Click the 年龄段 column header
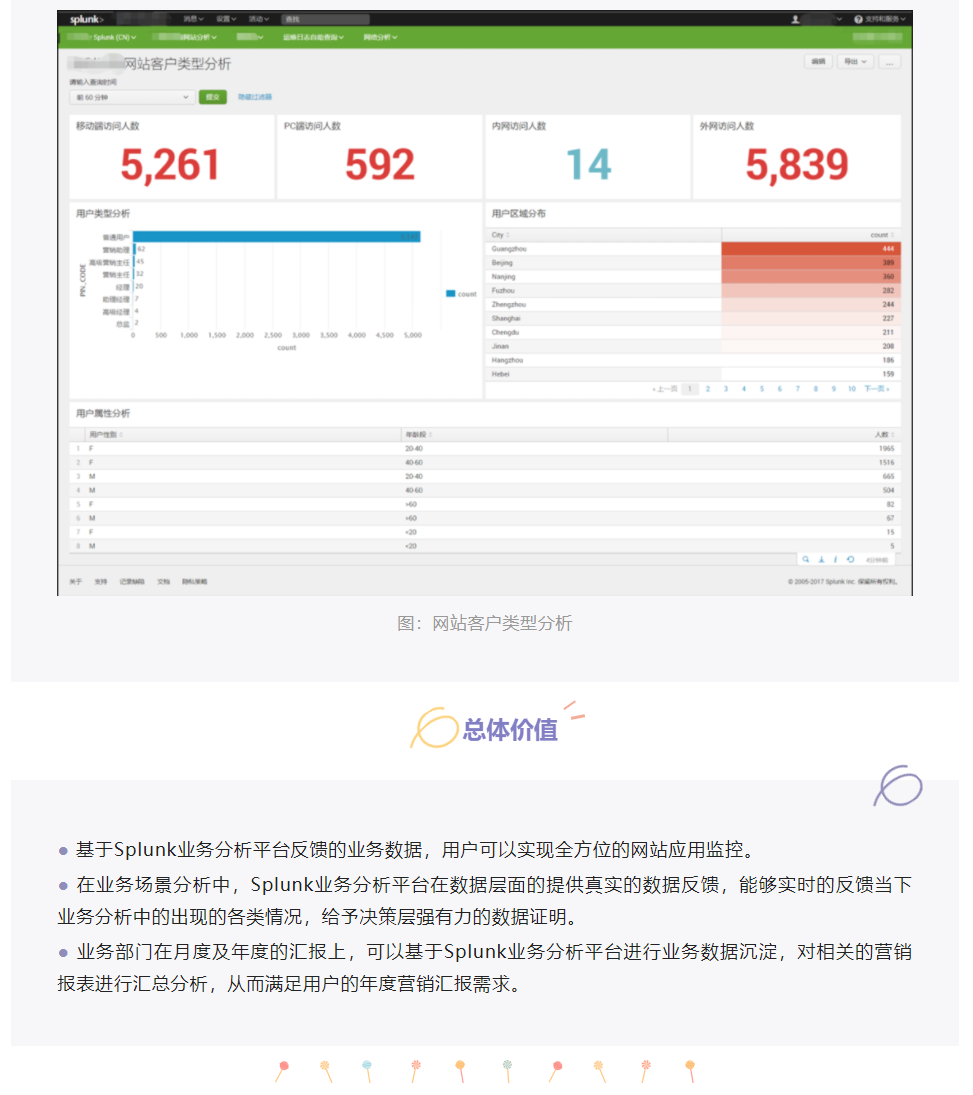Screen dimensions: 973x1095 [x=418, y=434]
